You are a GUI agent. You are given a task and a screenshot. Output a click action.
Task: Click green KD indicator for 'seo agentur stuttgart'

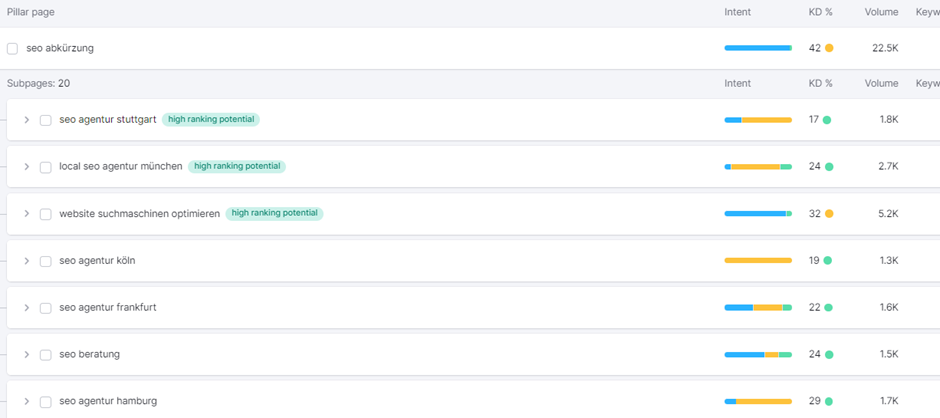826,120
